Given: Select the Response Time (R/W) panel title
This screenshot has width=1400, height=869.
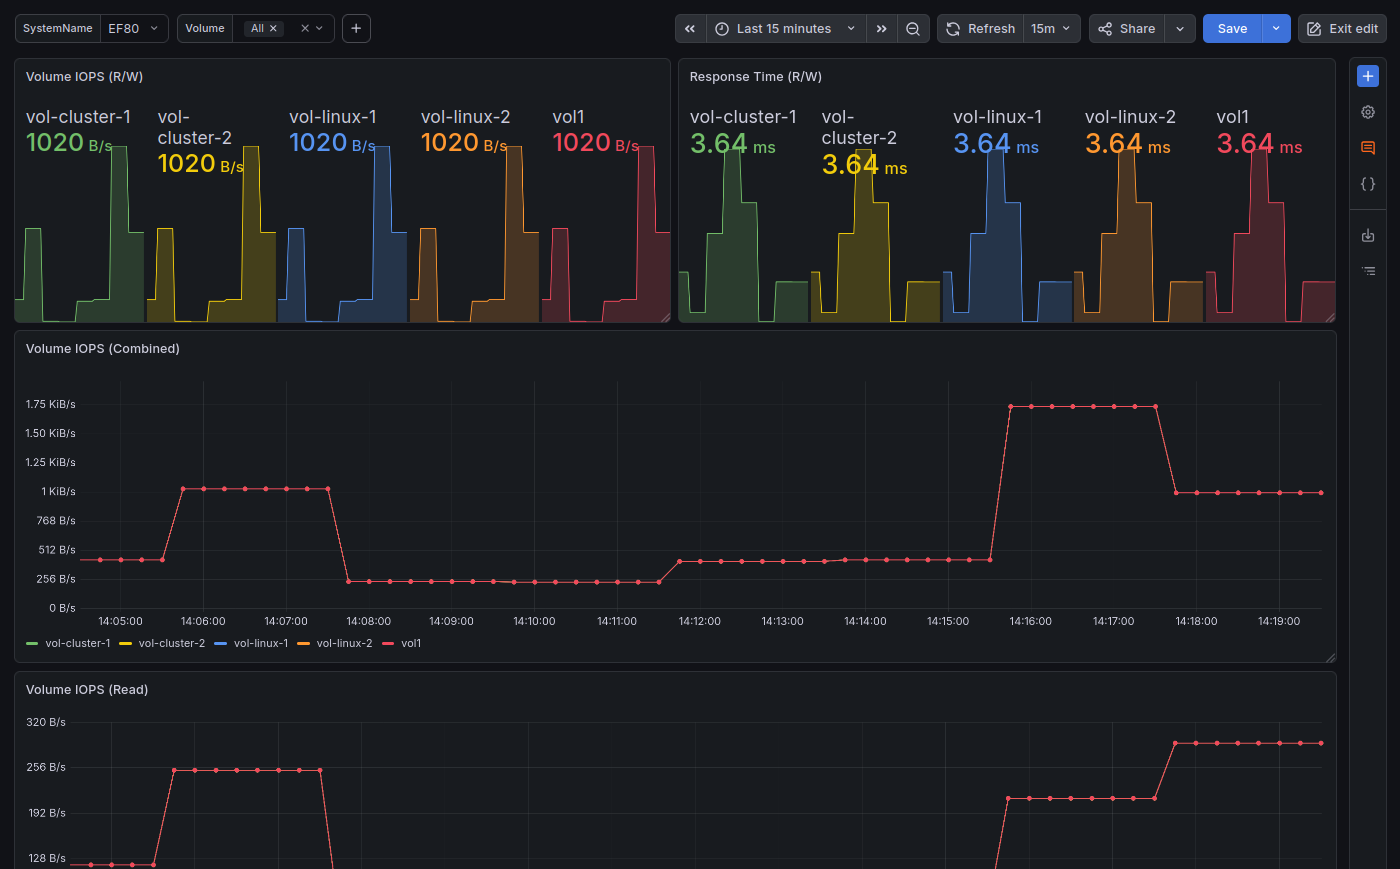Looking at the screenshot, I should (756, 77).
